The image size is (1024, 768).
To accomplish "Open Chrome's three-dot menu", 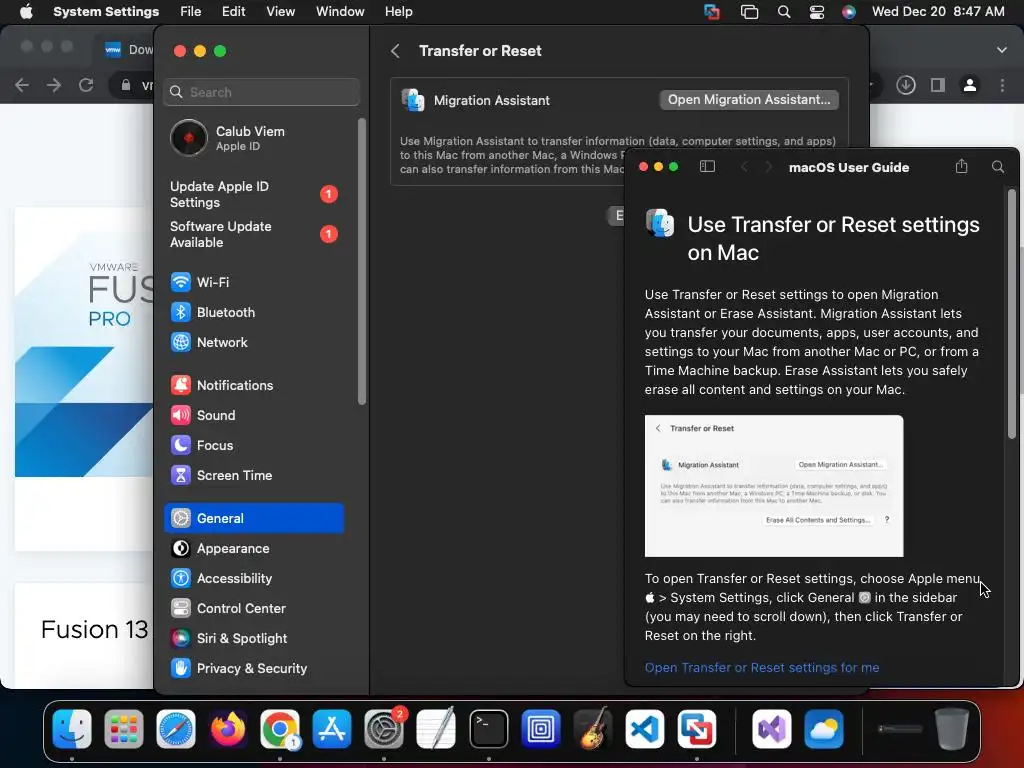I will pyautogui.click(x=1002, y=85).
